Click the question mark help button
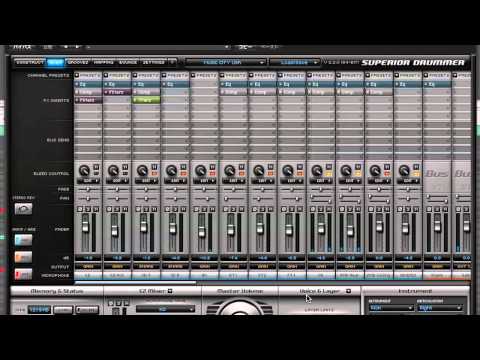 [x=172, y=62]
